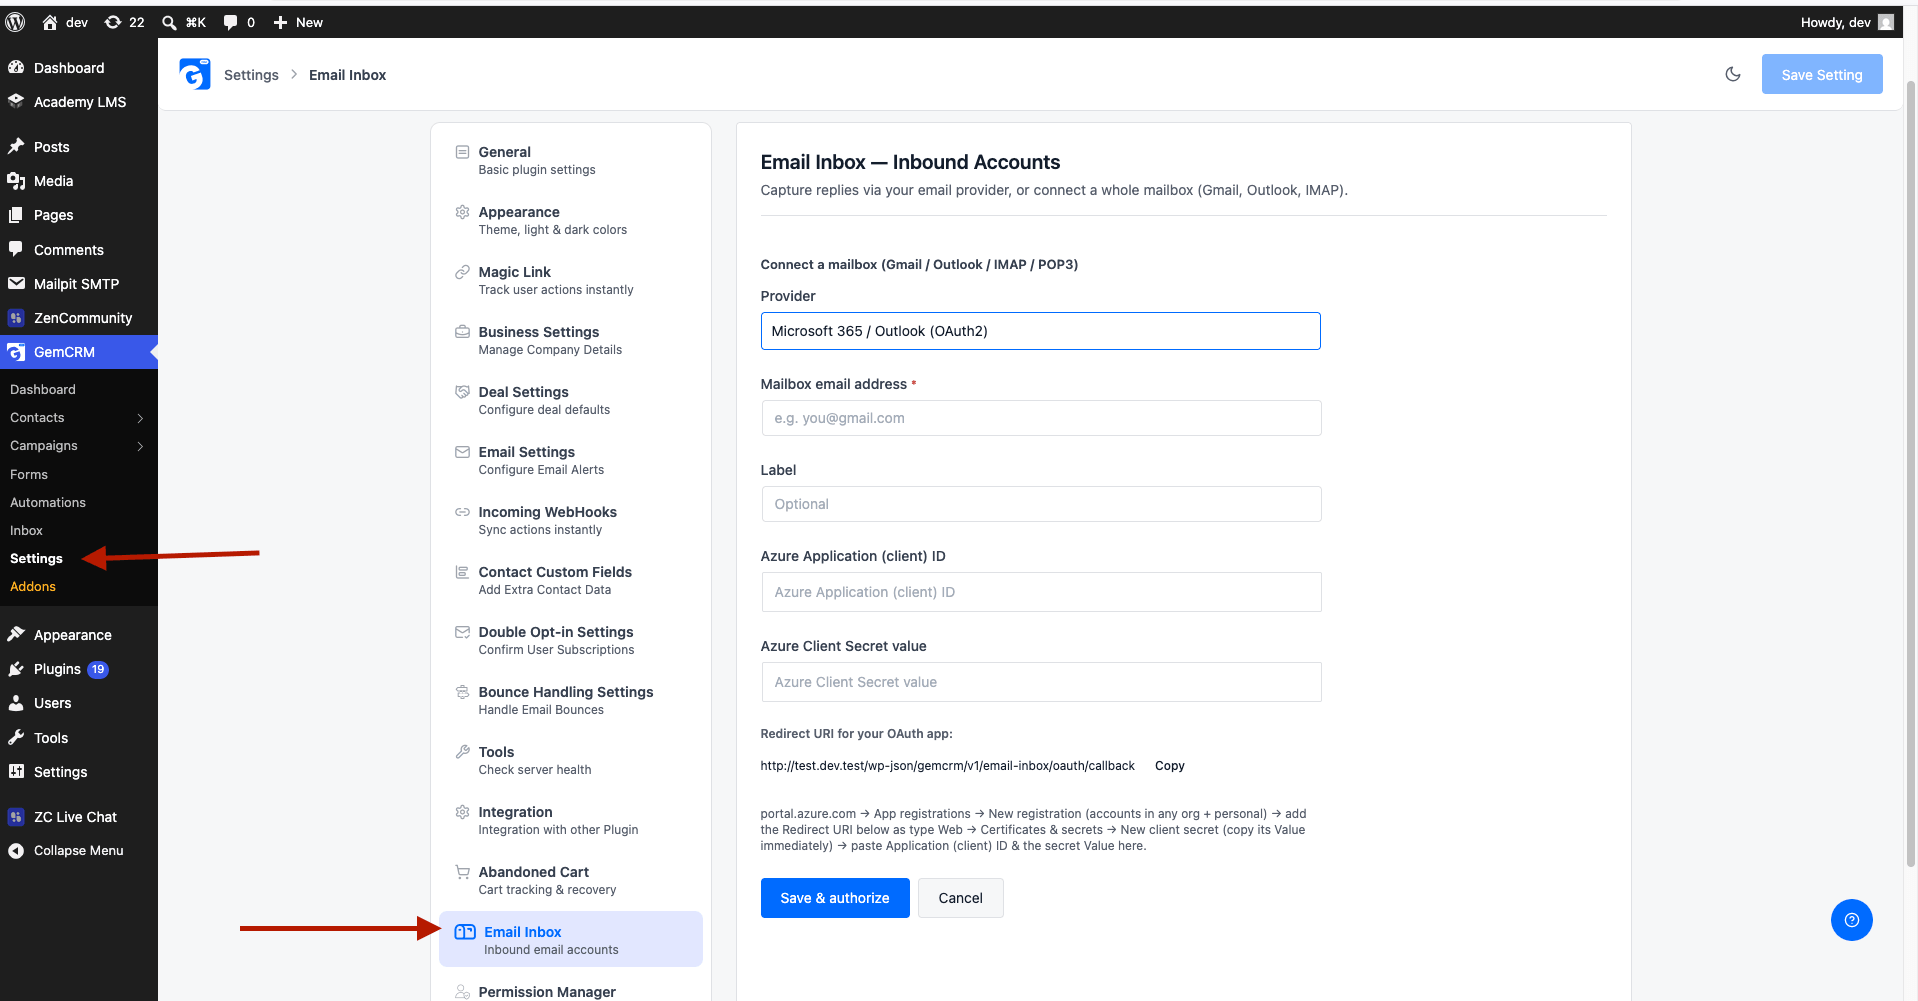
Task: Open the Provider dropdown
Action: tap(1040, 331)
